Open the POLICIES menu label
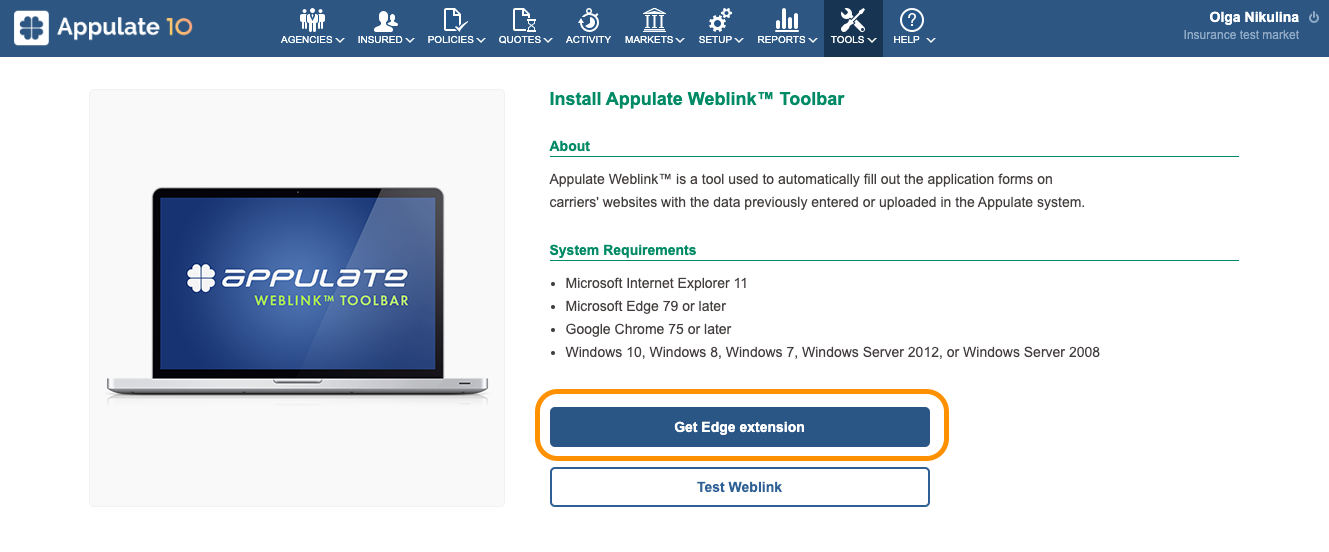Screen dimensions: 1329x552 451,40
